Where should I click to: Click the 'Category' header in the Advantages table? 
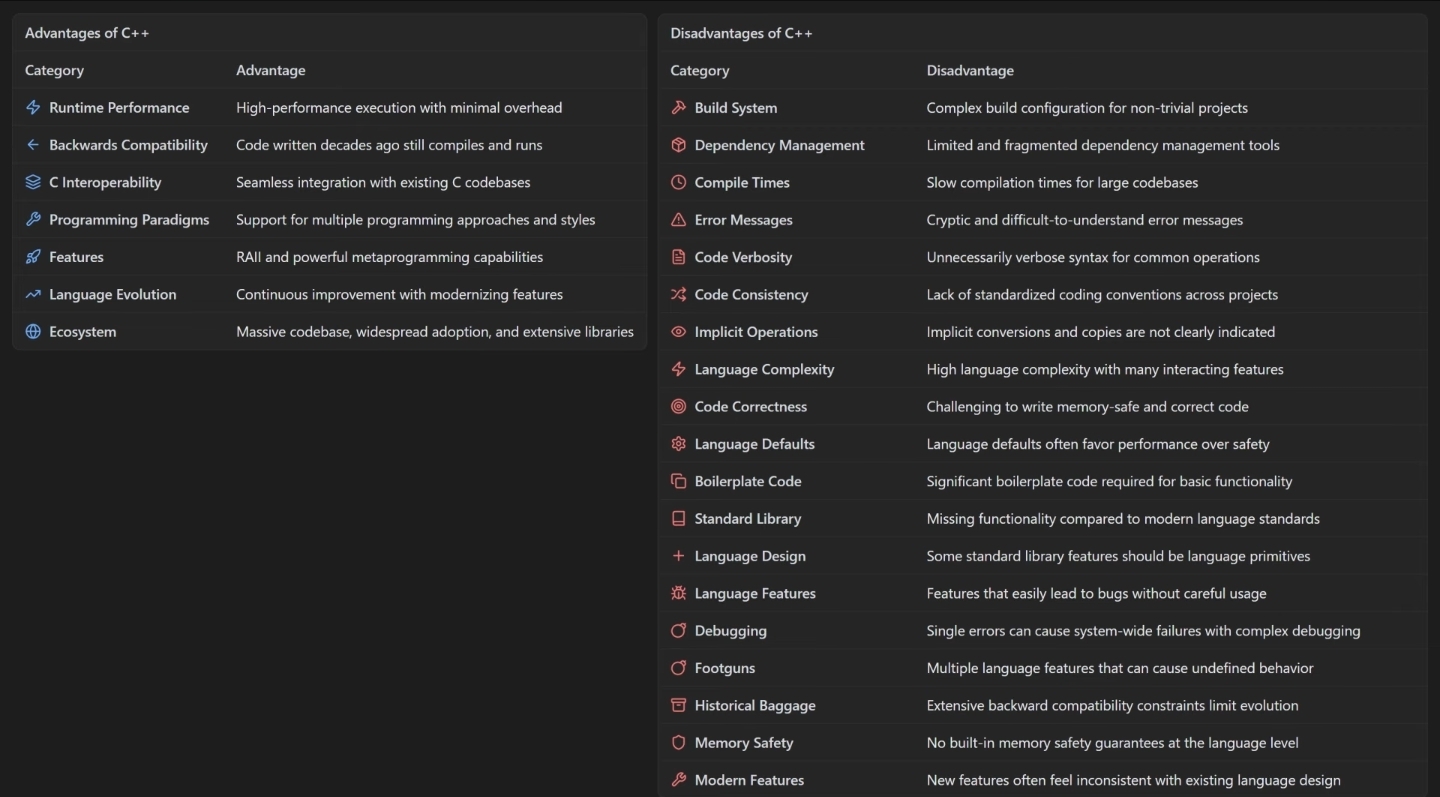click(x=54, y=70)
